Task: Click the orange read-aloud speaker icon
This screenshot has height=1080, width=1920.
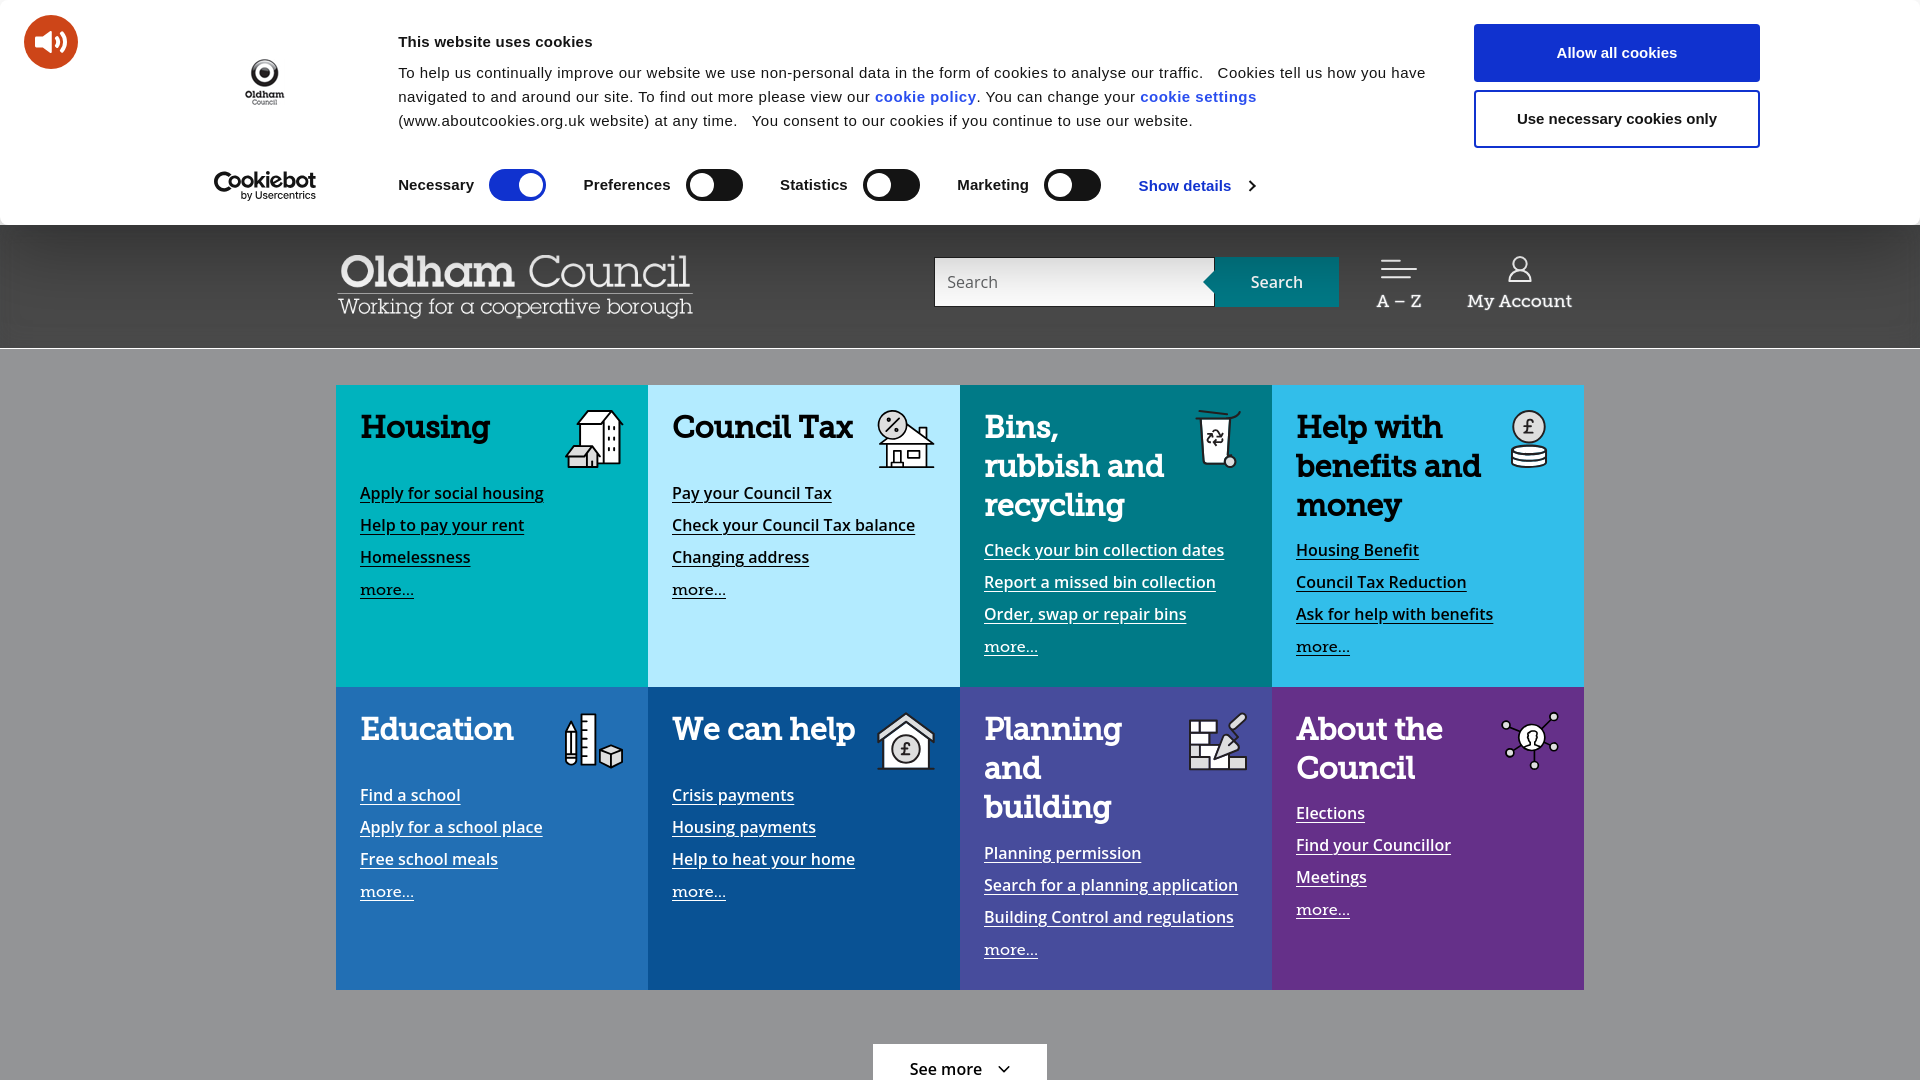Action: point(51,42)
